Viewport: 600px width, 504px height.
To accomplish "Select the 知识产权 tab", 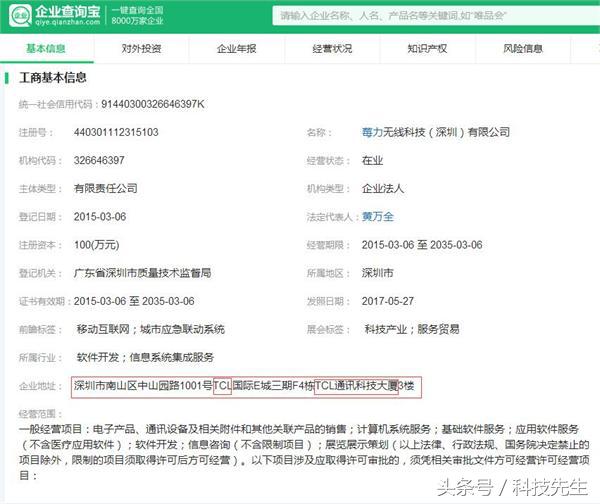I will tap(427, 49).
